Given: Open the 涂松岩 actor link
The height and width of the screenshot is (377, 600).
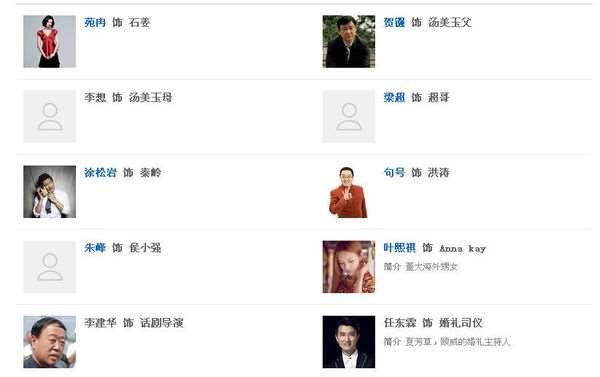Looking at the screenshot, I should (x=100, y=172).
